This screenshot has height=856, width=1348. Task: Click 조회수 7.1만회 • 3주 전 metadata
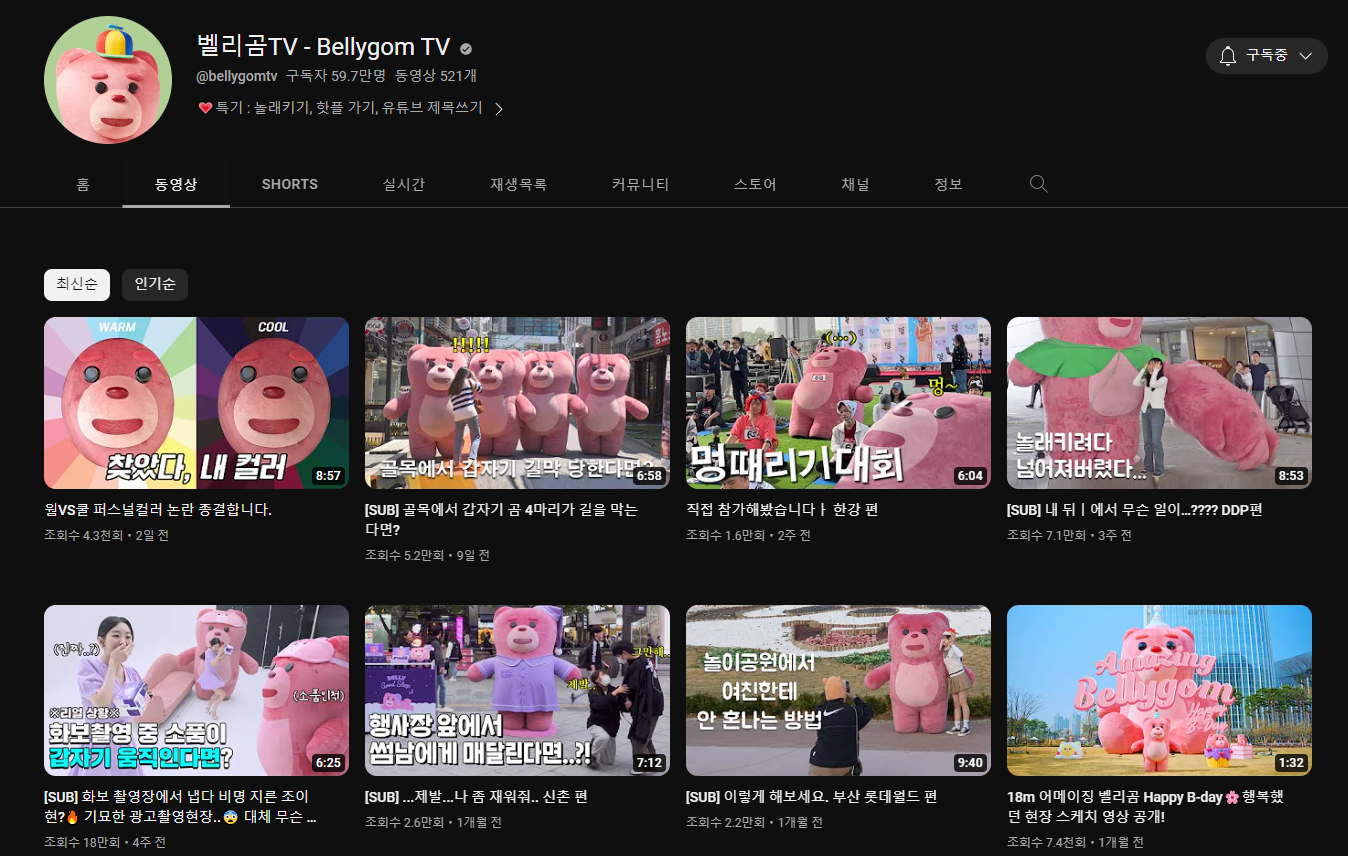[x=1069, y=536]
